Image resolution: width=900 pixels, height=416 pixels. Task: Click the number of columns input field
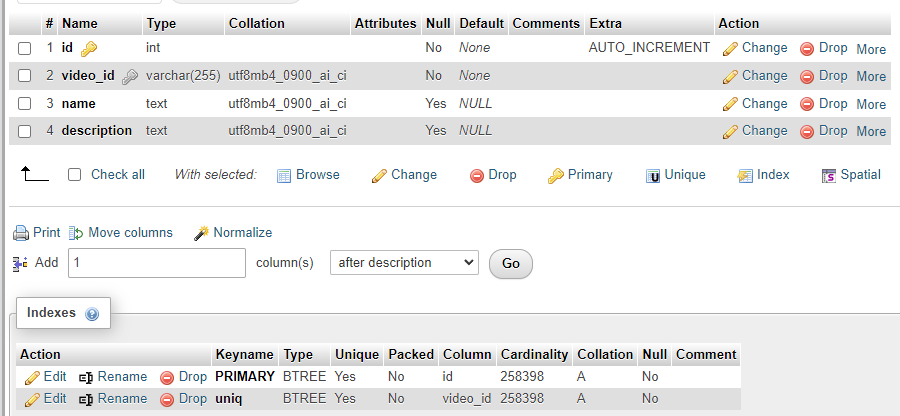pos(156,263)
